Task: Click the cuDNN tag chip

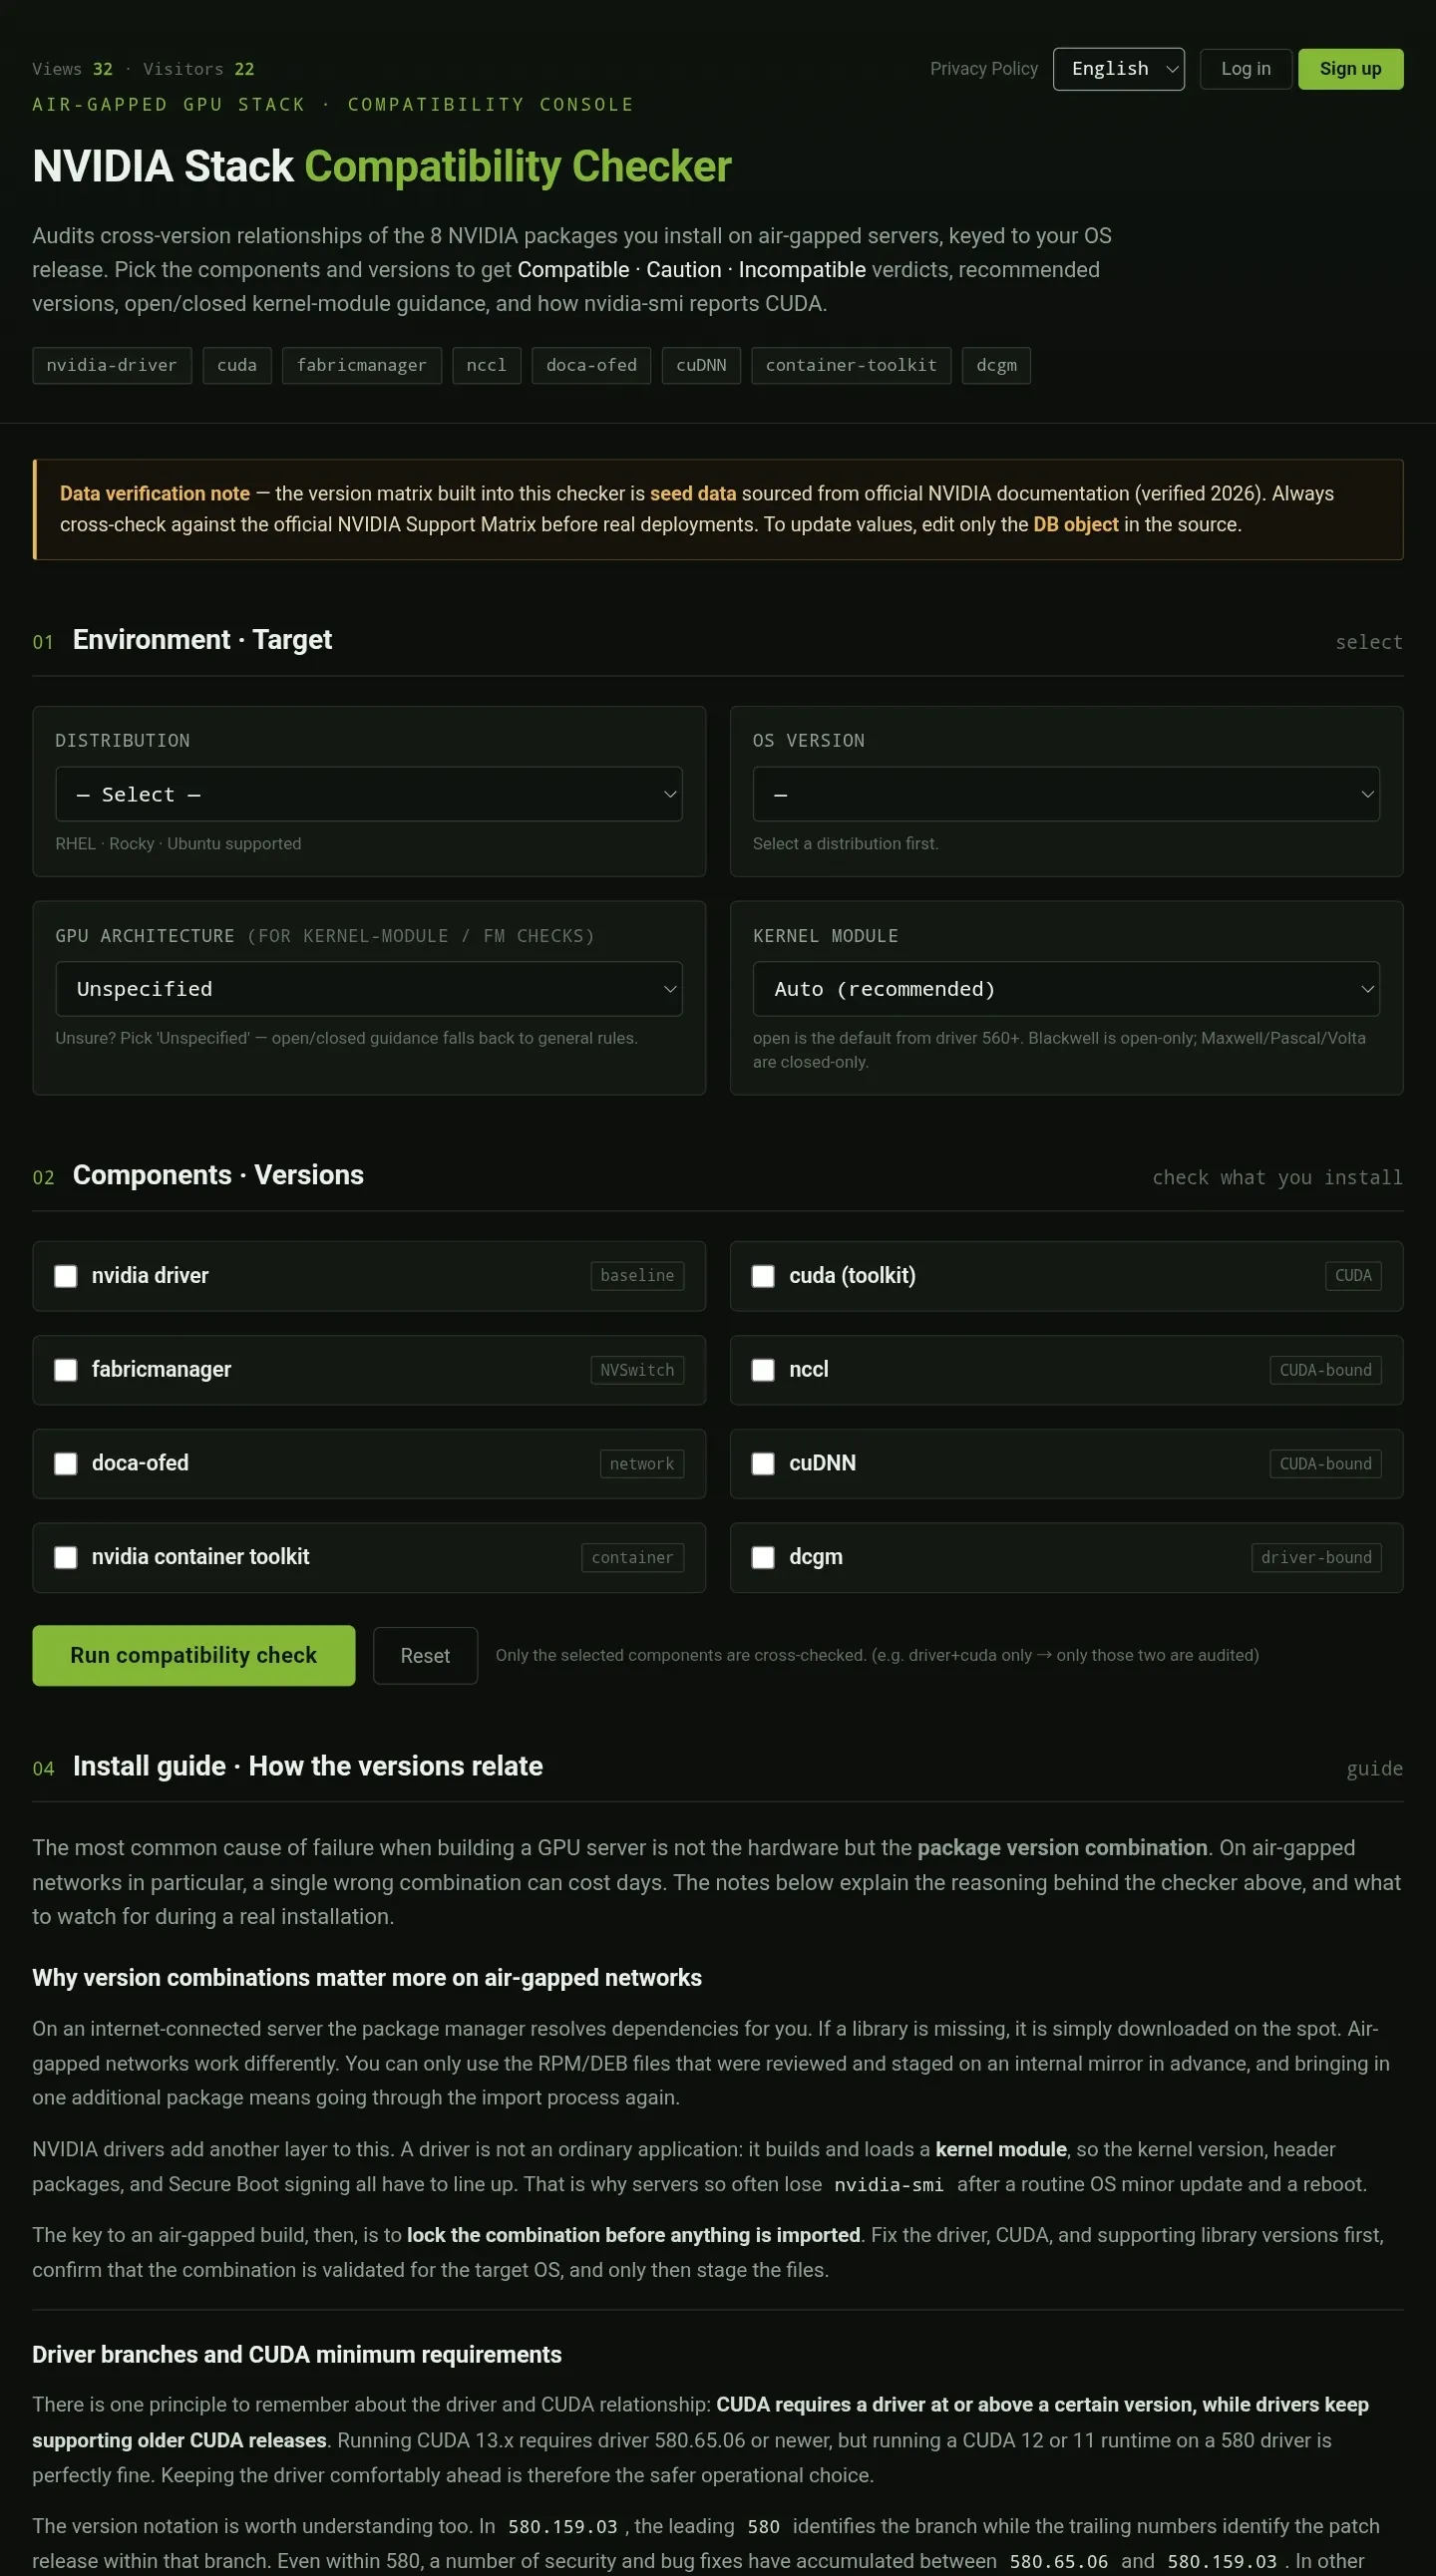Action: pyautogui.click(x=701, y=365)
